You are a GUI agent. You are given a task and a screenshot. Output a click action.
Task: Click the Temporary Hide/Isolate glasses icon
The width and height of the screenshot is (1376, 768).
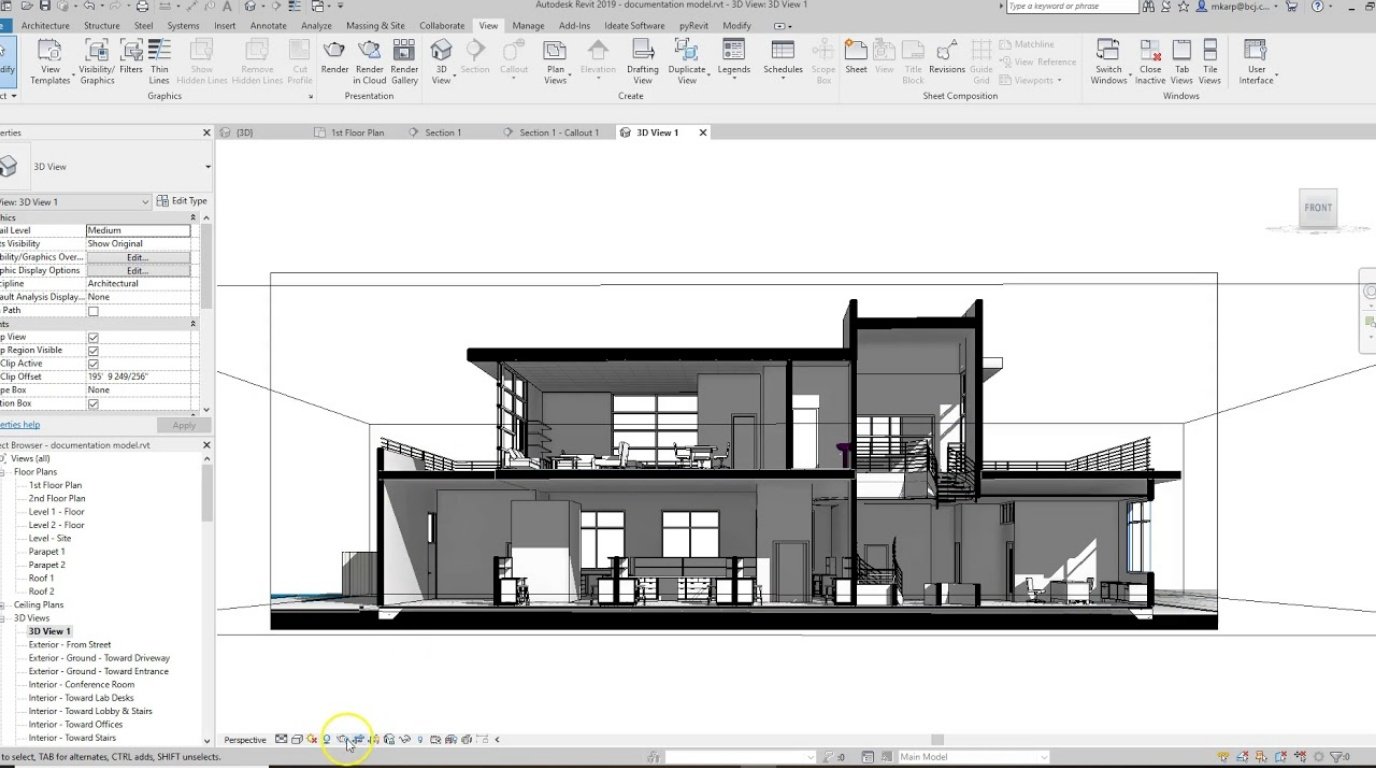tap(405, 740)
